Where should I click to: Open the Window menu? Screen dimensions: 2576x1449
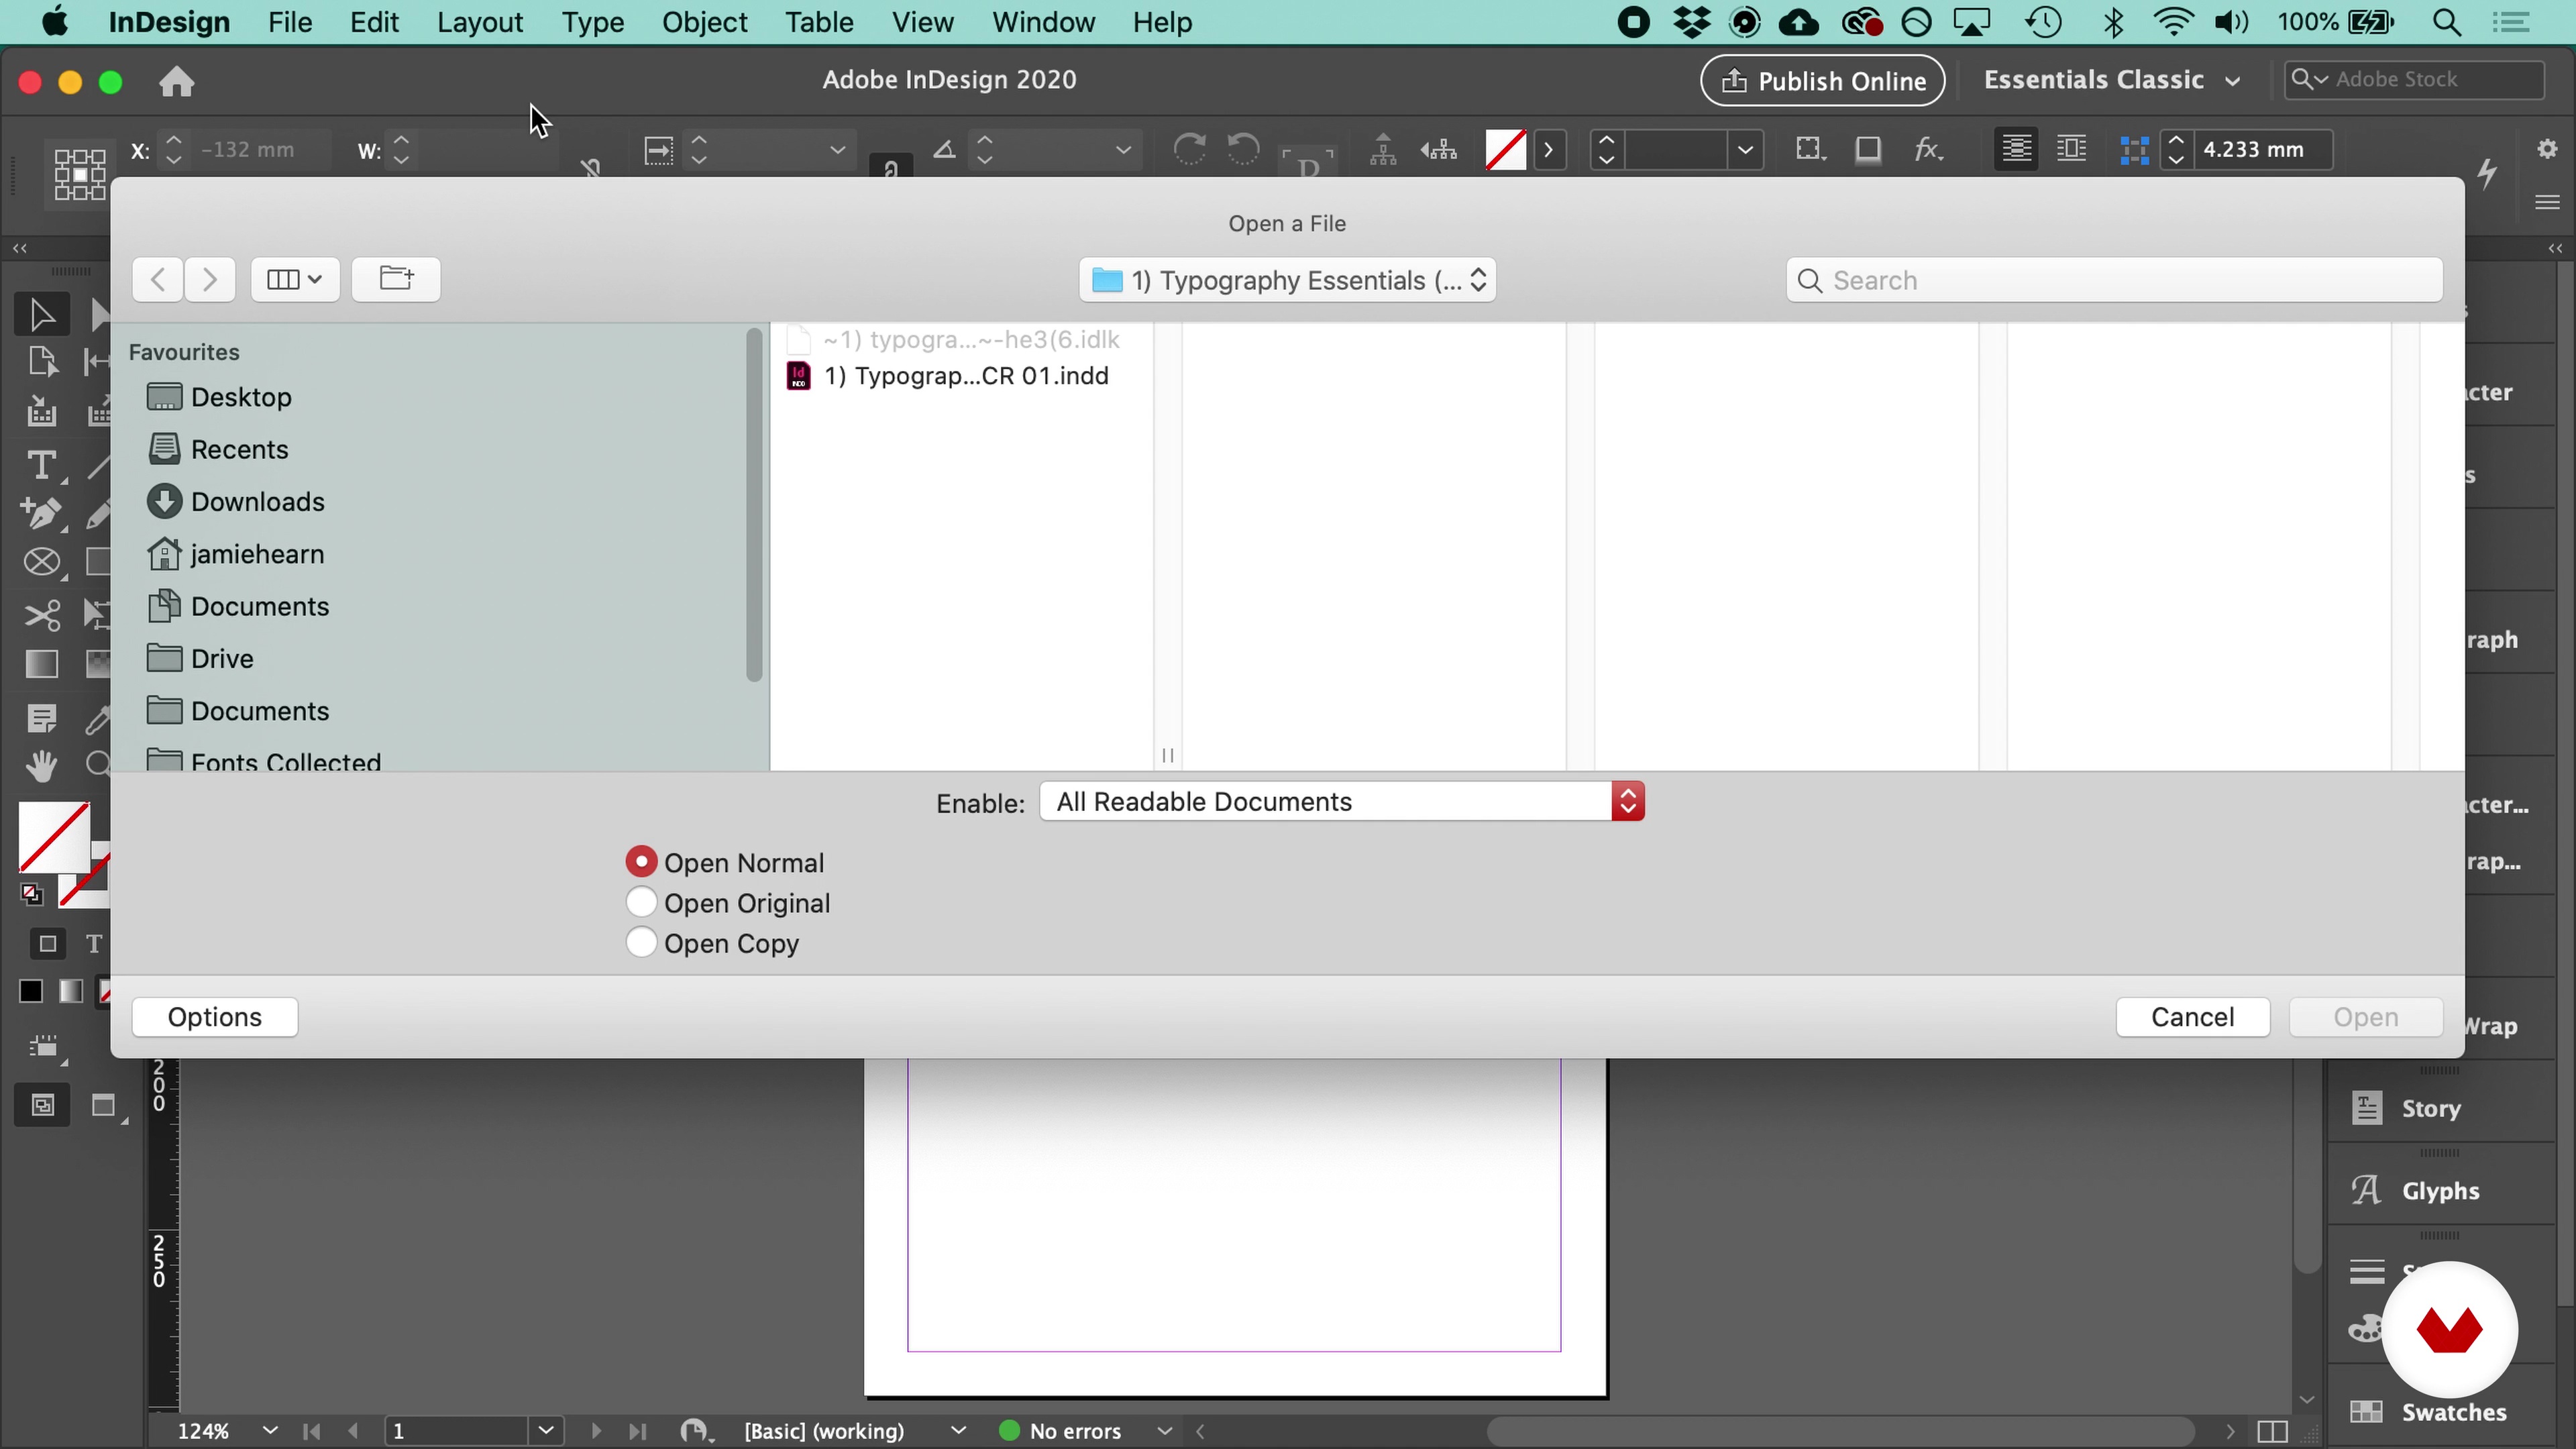coord(1043,22)
